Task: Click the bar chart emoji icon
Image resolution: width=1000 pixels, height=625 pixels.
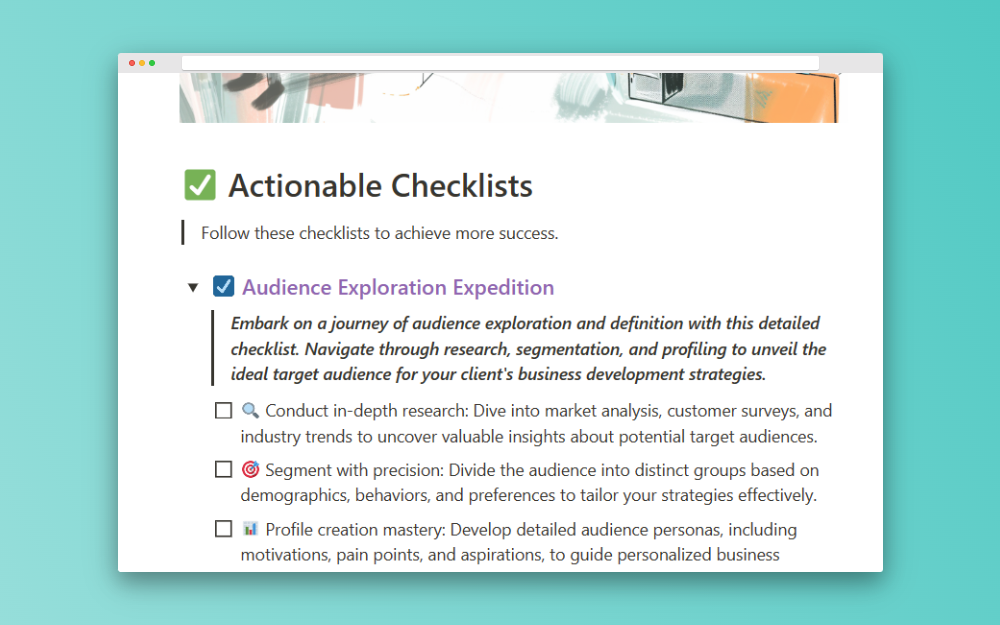Action: click(x=250, y=528)
